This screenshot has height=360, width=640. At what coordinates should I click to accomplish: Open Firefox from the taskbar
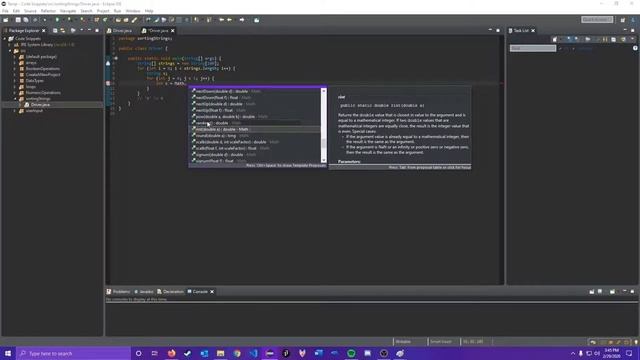point(171,353)
